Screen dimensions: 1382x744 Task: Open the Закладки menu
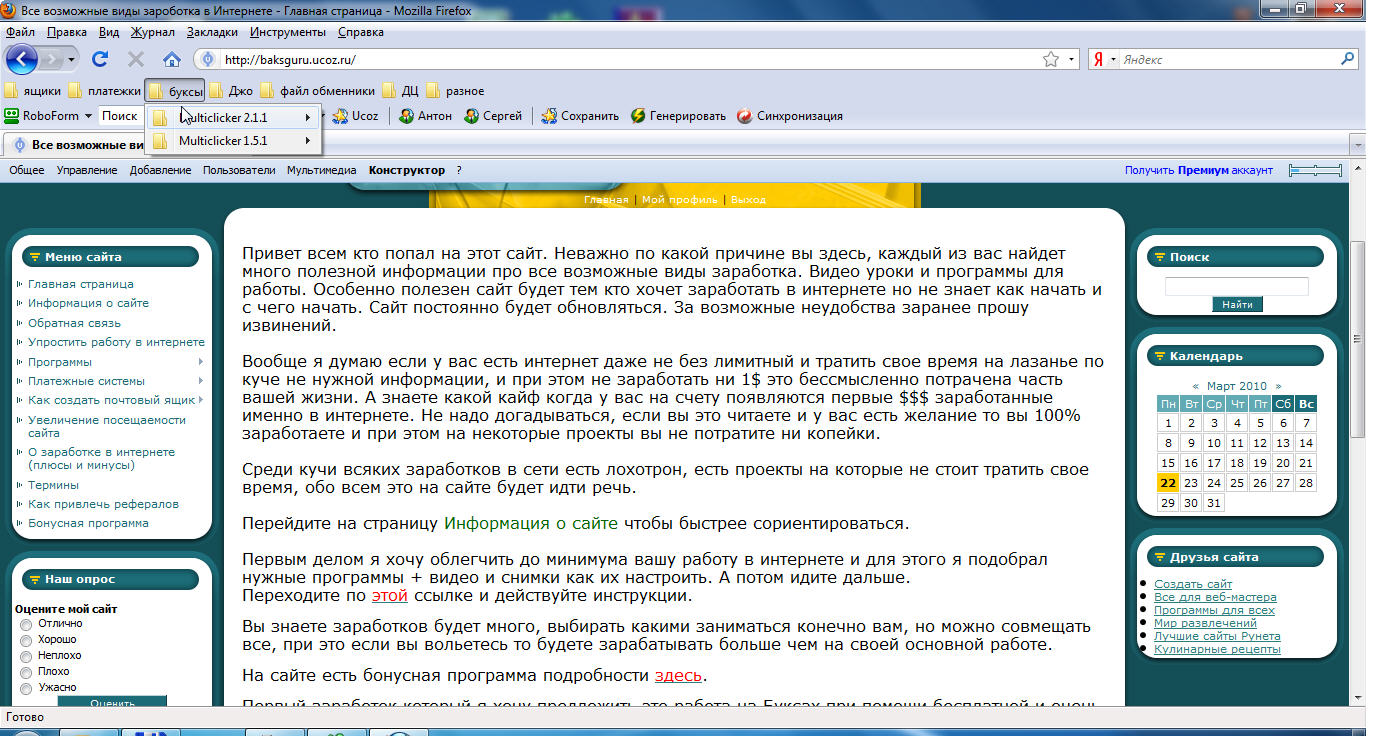[x=212, y=32]
